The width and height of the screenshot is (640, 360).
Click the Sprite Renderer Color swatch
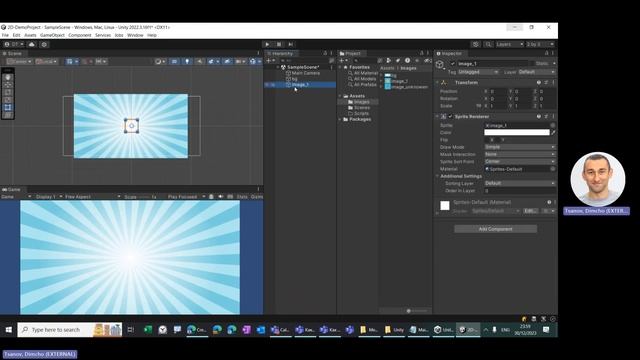click(x=517, y=132)
